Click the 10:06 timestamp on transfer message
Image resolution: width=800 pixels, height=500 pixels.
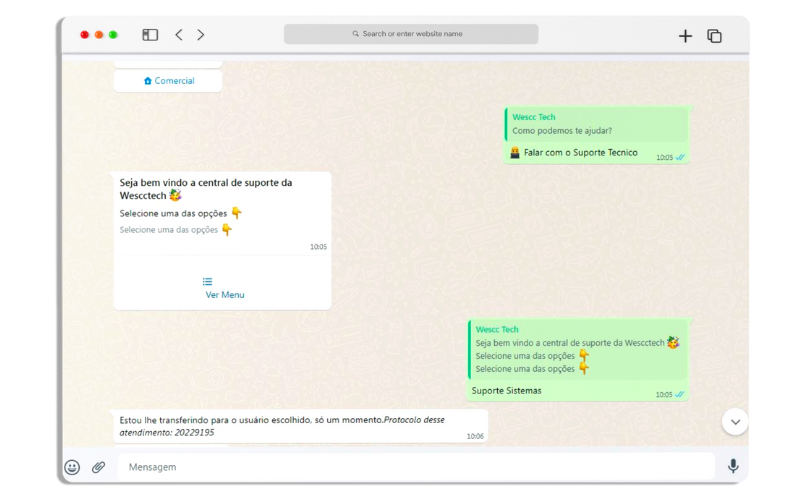pos(475,436)
